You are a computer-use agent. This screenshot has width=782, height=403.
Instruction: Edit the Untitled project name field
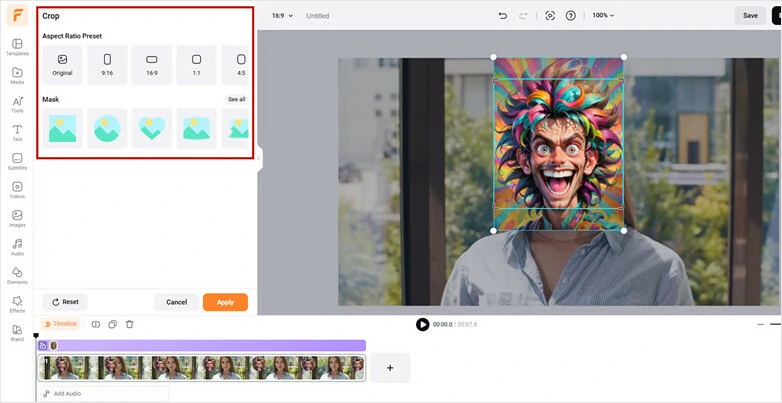coord(318,16)
